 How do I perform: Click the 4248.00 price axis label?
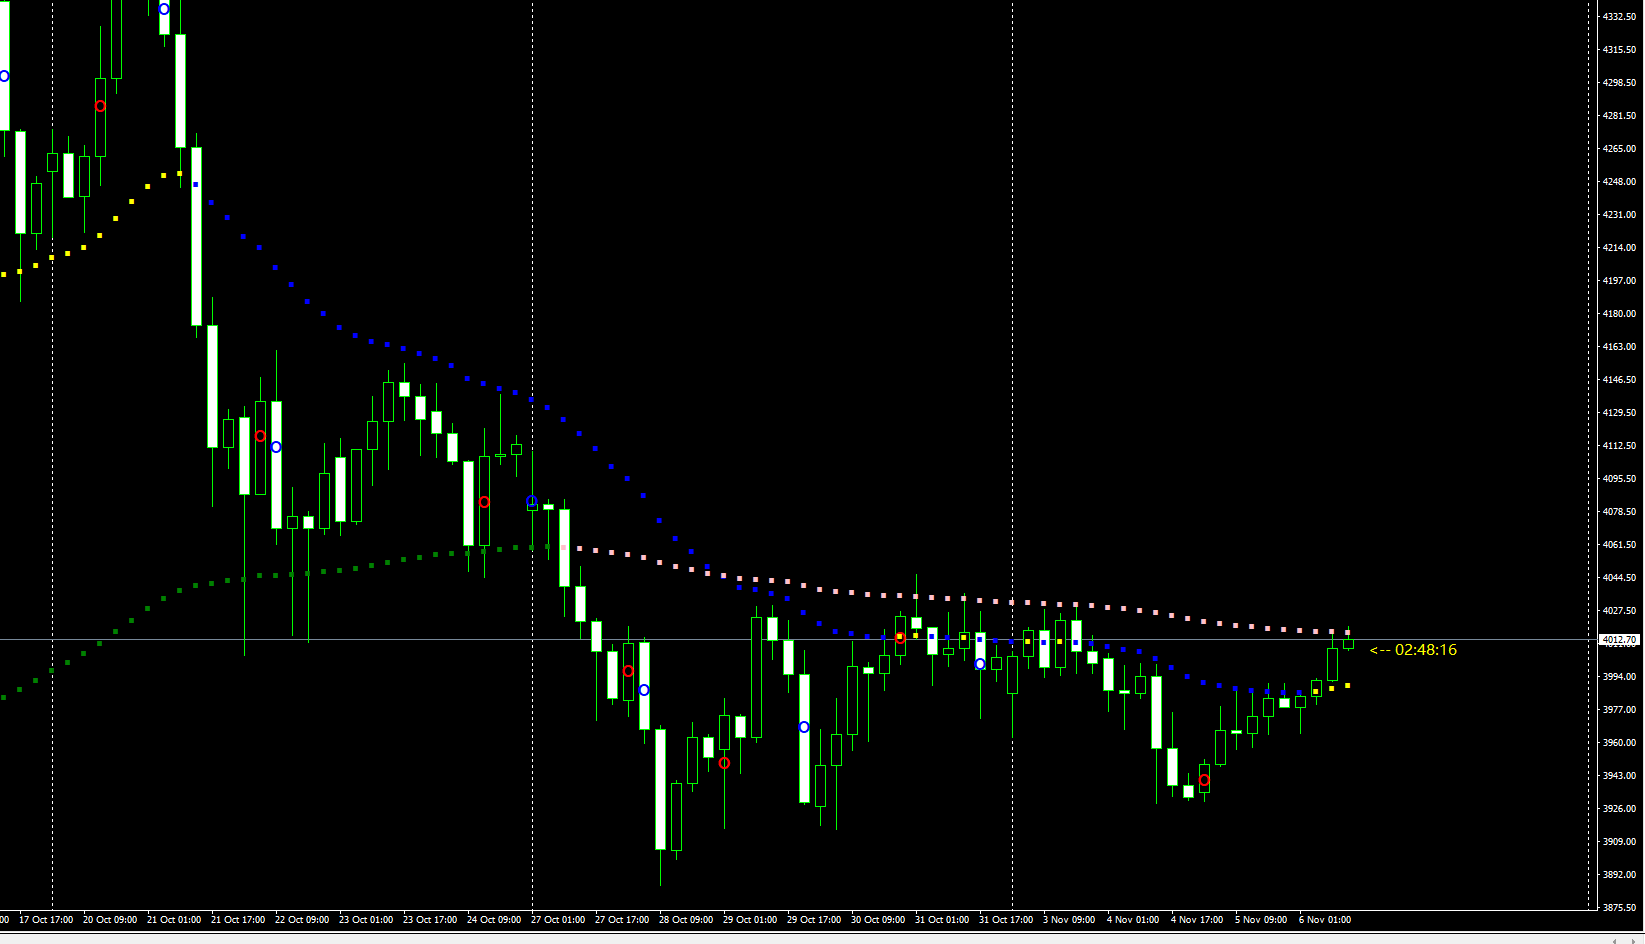click(1619, 182)
